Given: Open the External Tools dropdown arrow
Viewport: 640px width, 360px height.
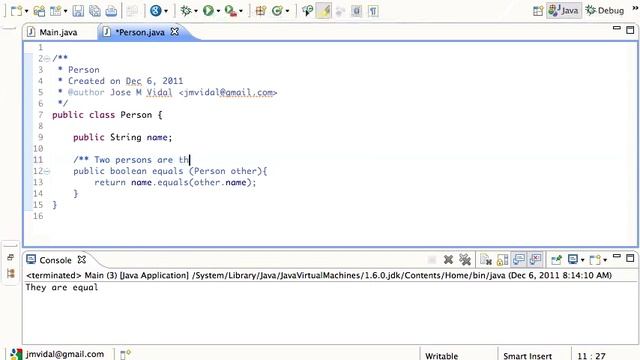Looking at the screenshot, I should [240, 11].
